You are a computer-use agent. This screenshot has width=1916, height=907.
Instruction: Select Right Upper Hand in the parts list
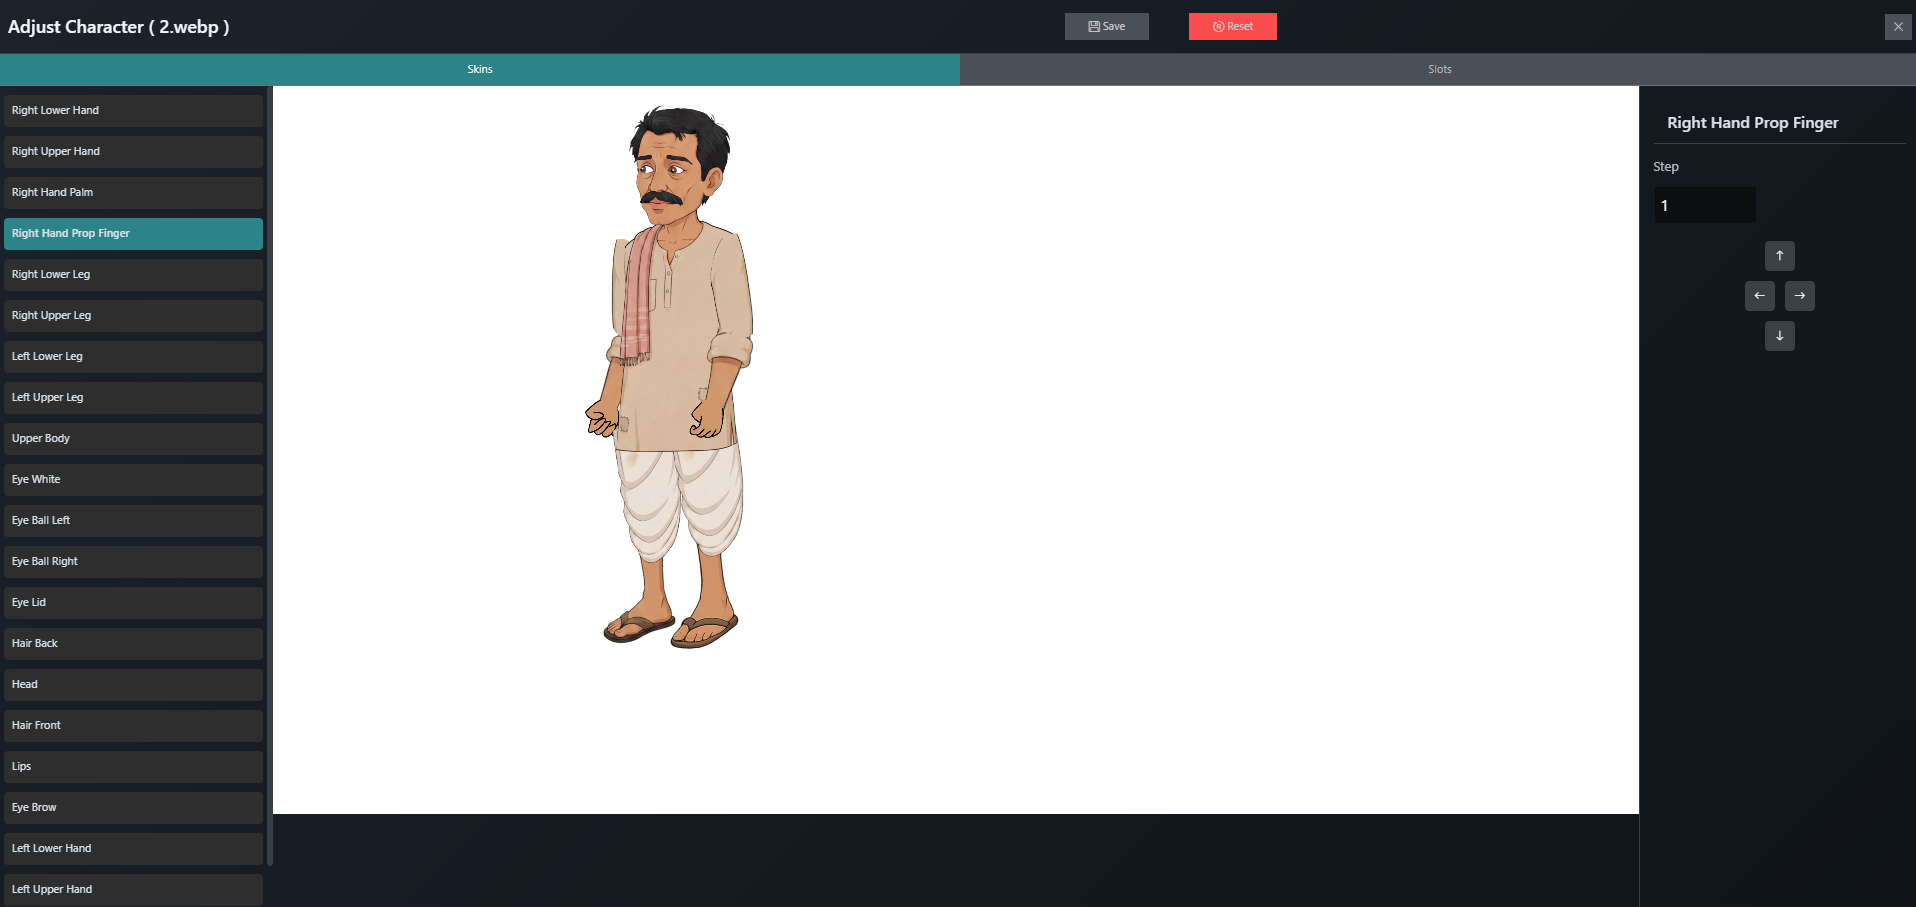(133, 152)
